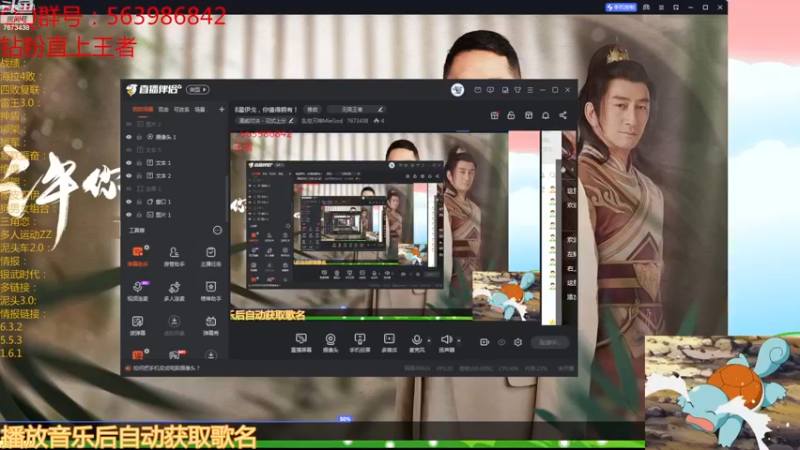Select the 窗口 1 source row

tap(174, 202)
